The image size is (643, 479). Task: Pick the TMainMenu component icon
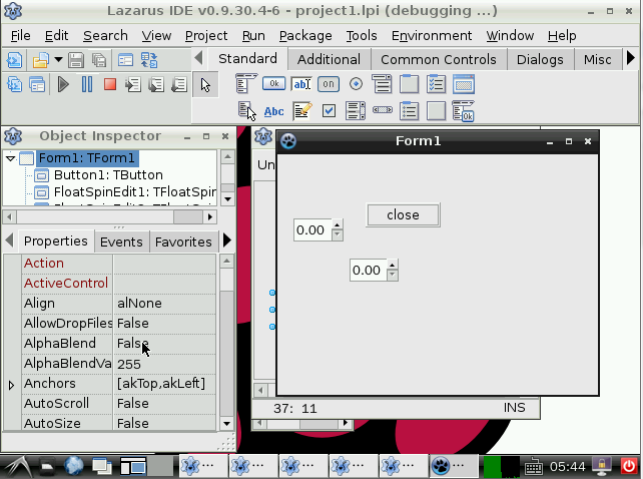point(246,84)
